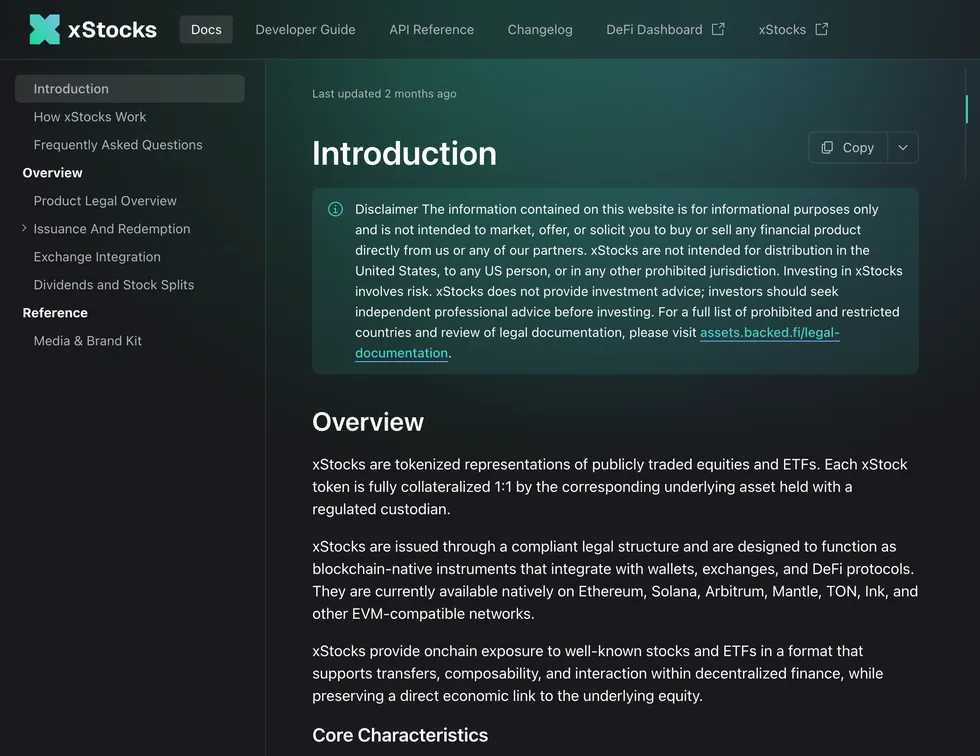
Task: Click the external-link icon beside xStocks nav item
Action: click(822, 29)
